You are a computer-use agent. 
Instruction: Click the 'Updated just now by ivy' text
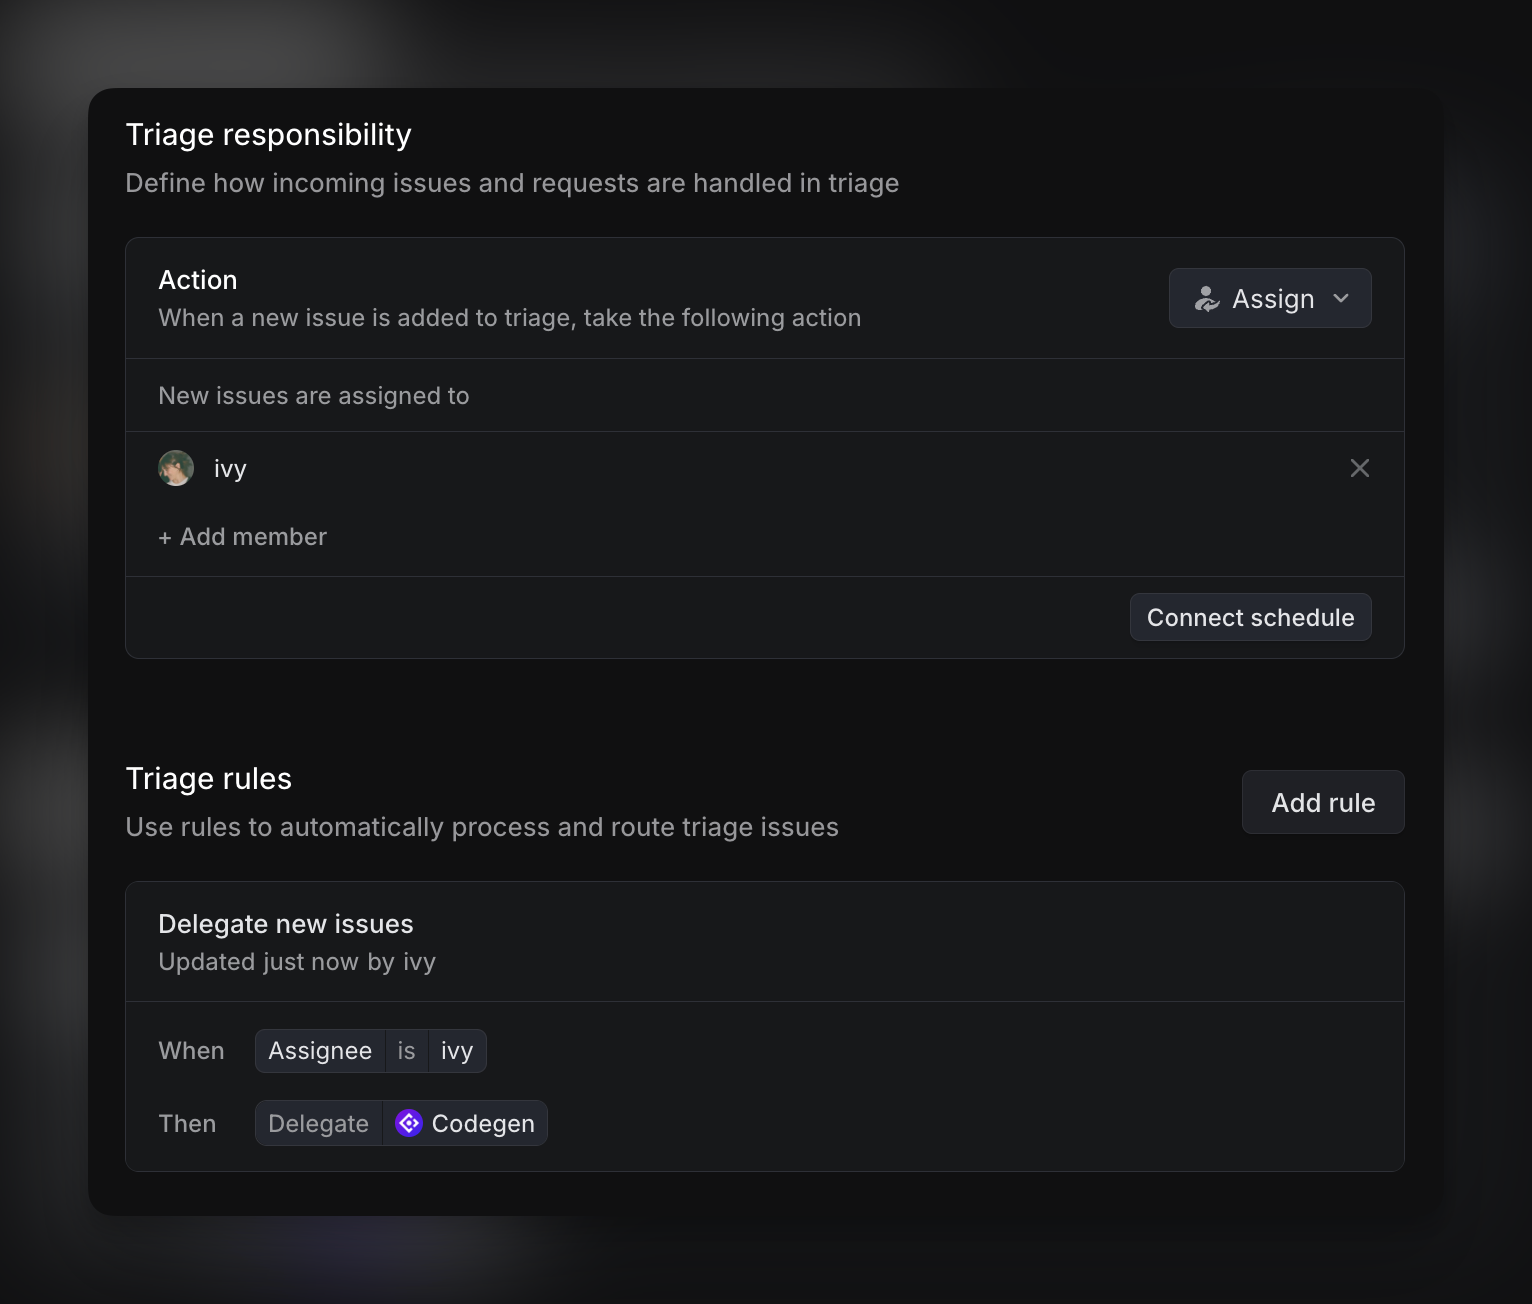pyautogui.click(x=297, y=962)
